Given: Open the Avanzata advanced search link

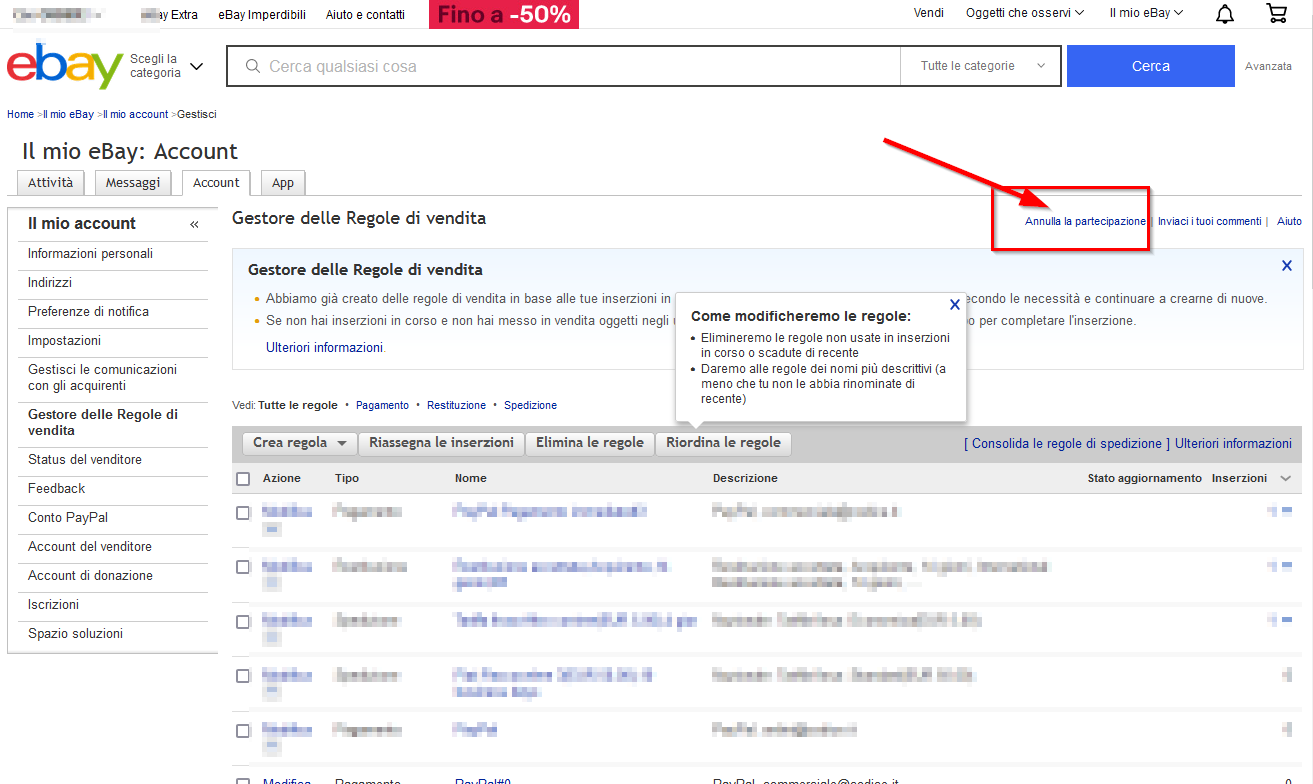Looking at the screenshot, I should pos(1268,66).
